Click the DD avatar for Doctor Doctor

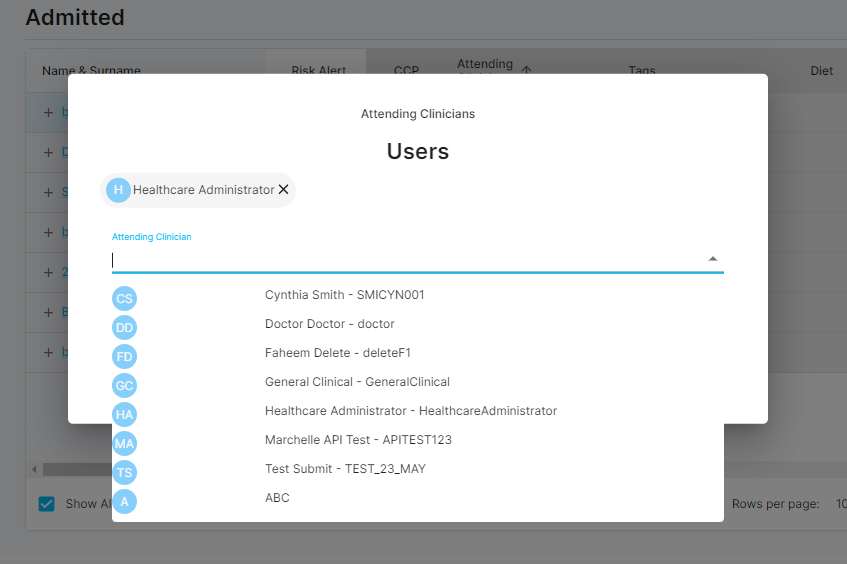[x=124, y=327]
